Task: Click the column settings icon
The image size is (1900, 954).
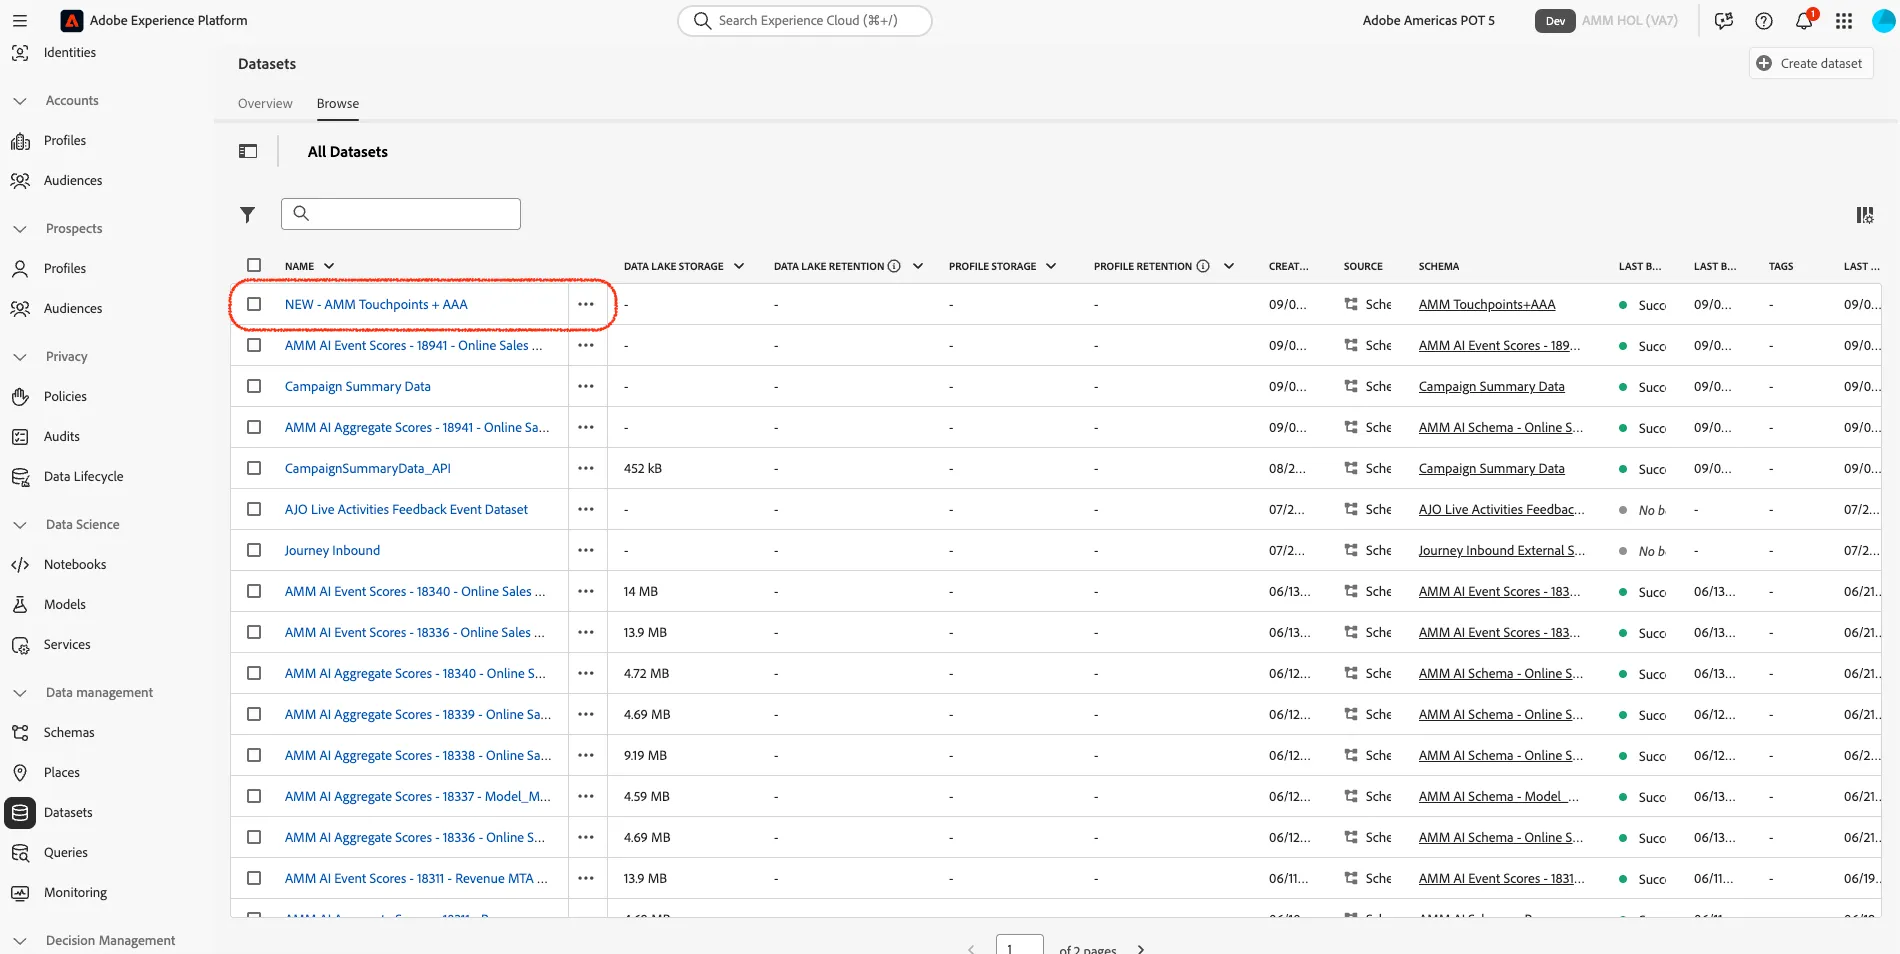Action: (x=1865, y=215)
